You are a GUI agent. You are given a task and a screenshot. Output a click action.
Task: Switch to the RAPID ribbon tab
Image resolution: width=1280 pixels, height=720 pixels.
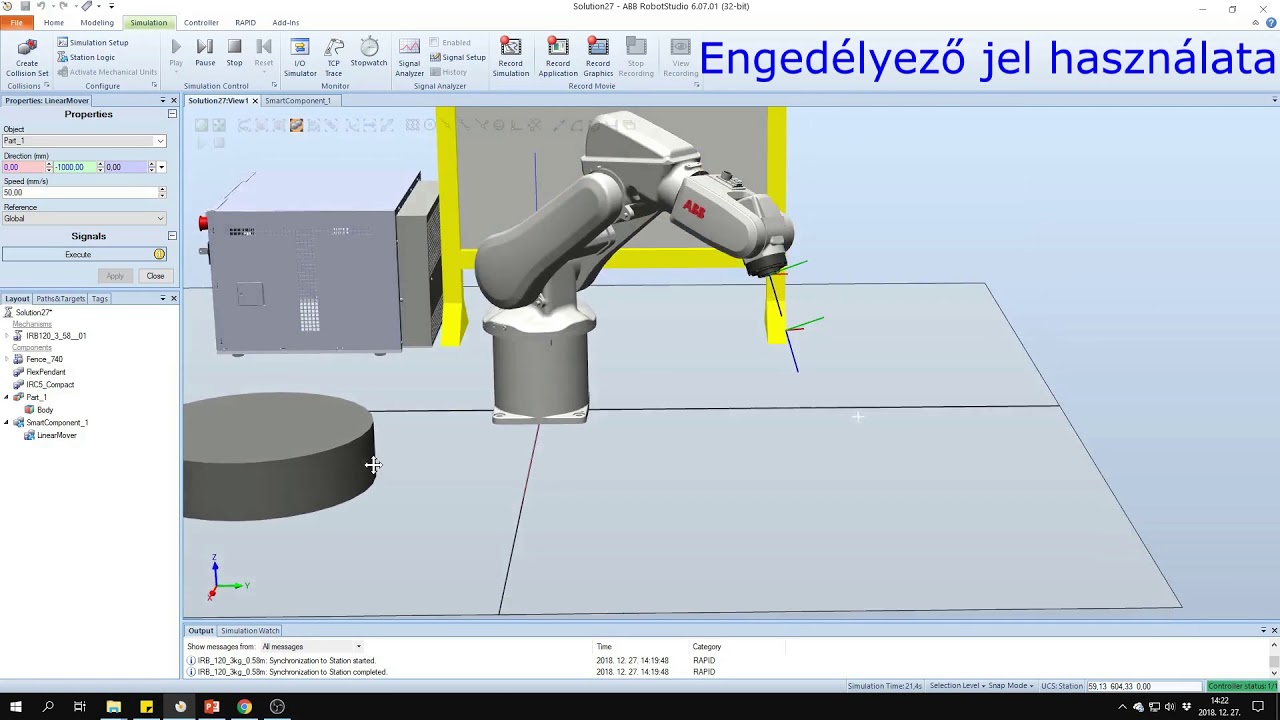(245, 22)
